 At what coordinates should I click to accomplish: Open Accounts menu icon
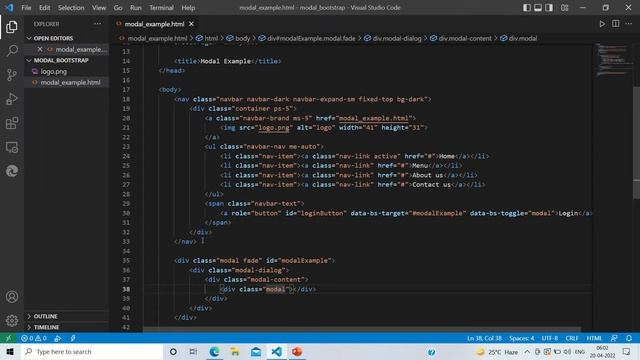[12, 297]
